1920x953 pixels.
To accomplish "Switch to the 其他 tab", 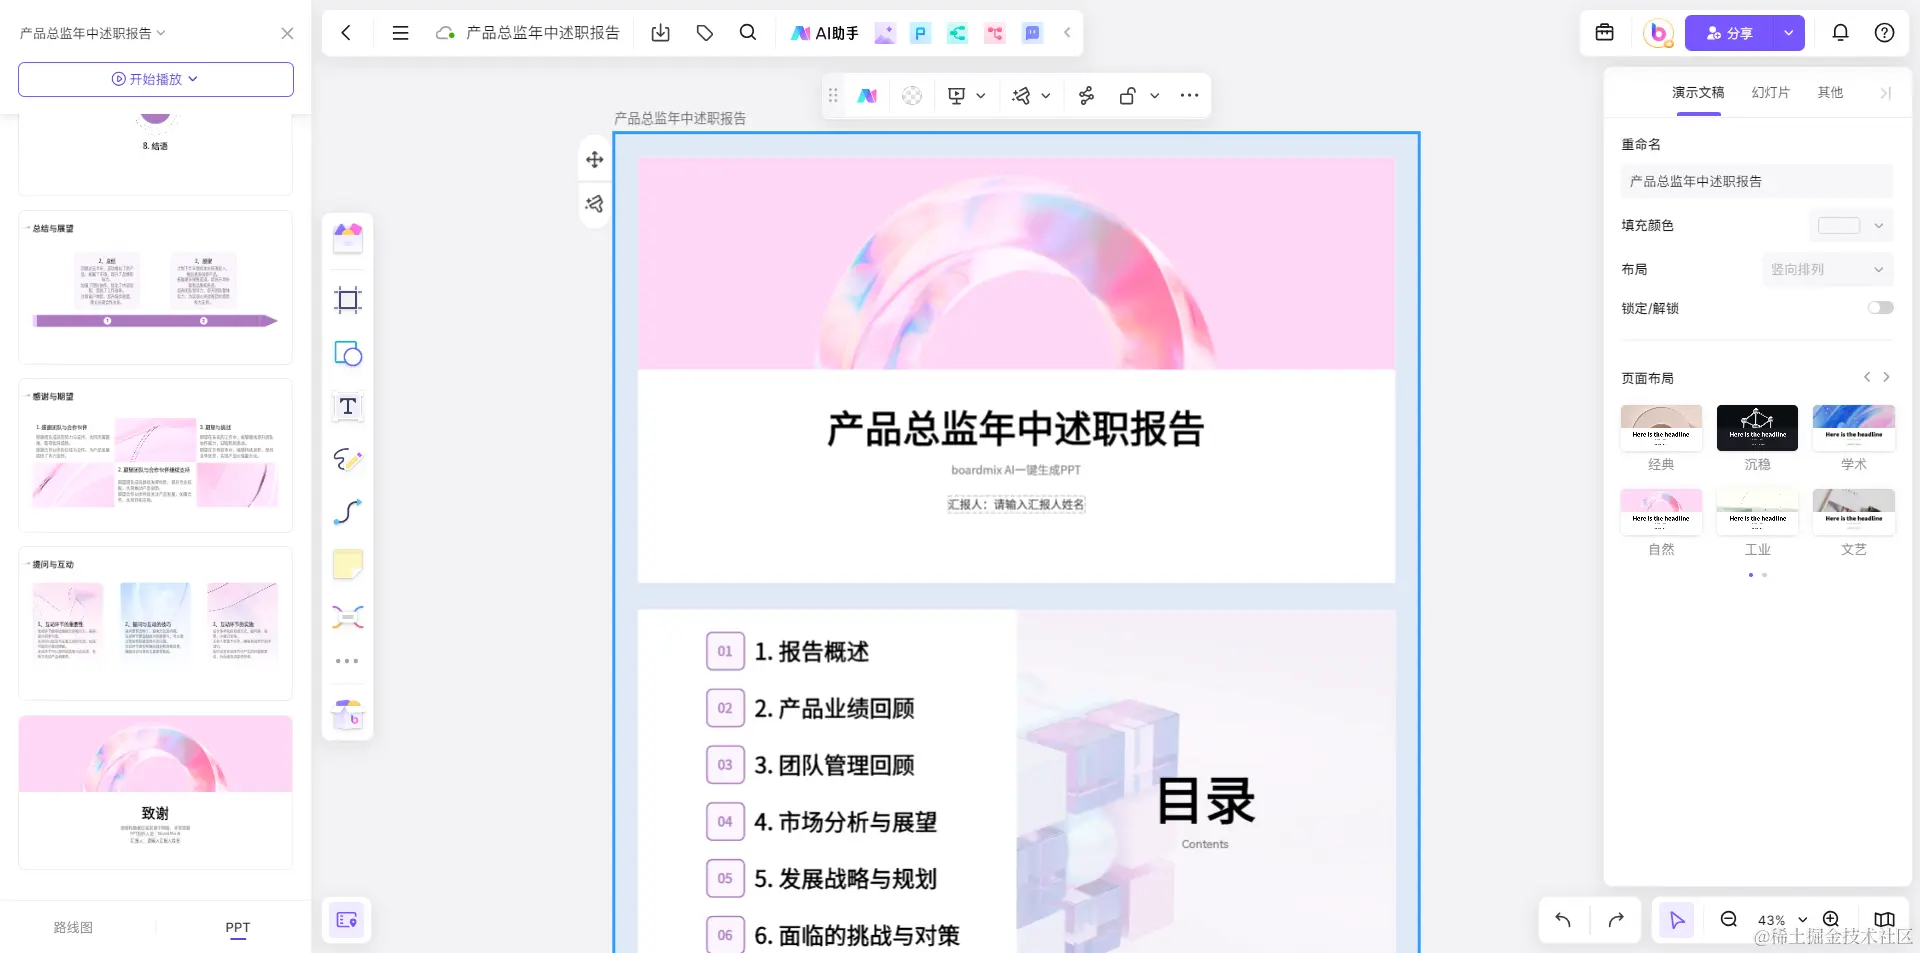I will 1830,92.
